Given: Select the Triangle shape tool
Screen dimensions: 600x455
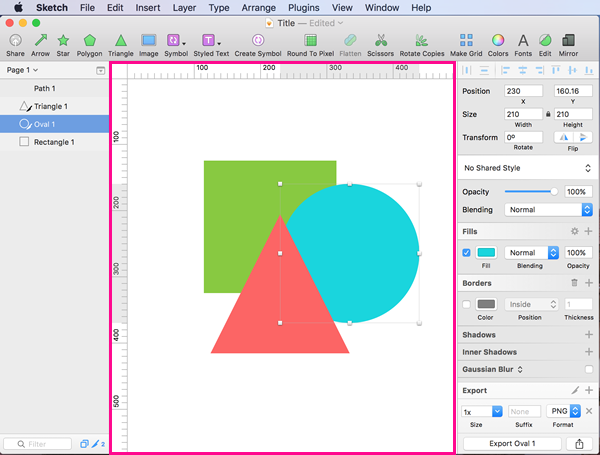Looking at the screenshot, I should tap(121, 41).
